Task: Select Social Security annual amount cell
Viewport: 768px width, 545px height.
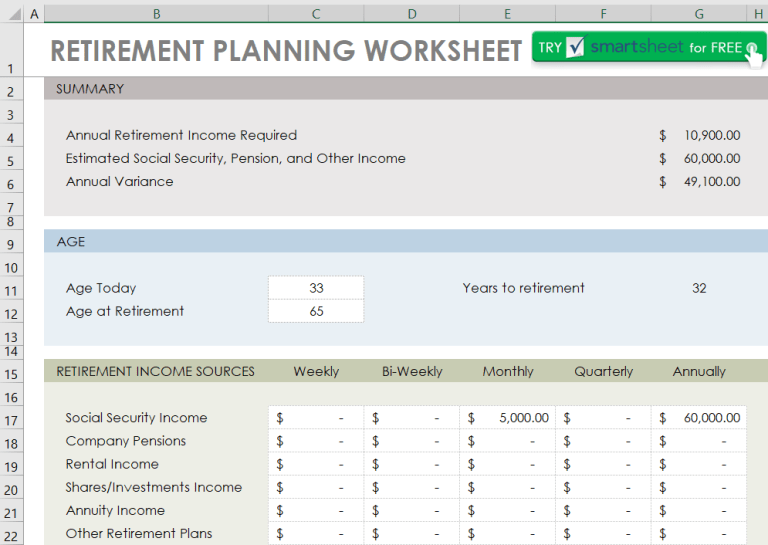Action: (x=699, y=418)
